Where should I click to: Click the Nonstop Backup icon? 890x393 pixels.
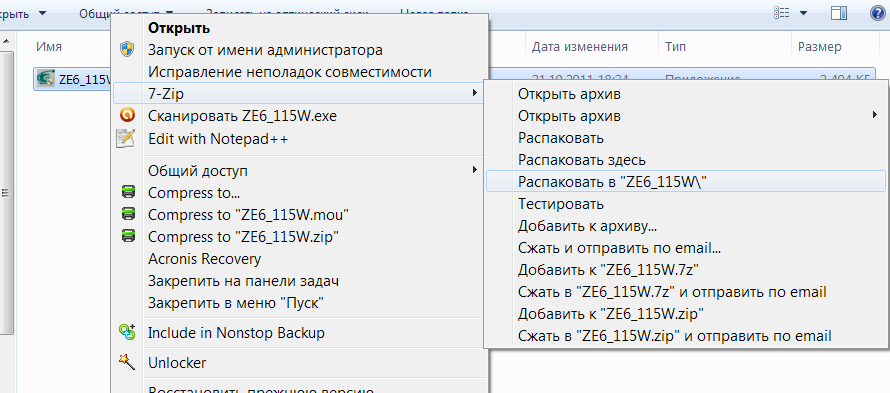coord(127,332)
